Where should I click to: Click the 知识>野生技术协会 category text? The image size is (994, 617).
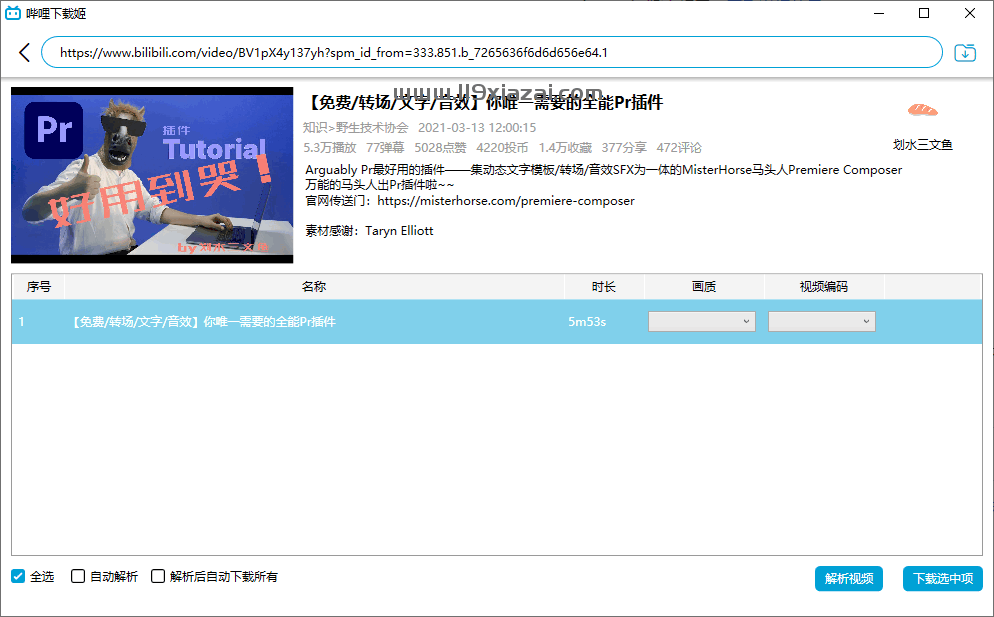tap(356, 127)
